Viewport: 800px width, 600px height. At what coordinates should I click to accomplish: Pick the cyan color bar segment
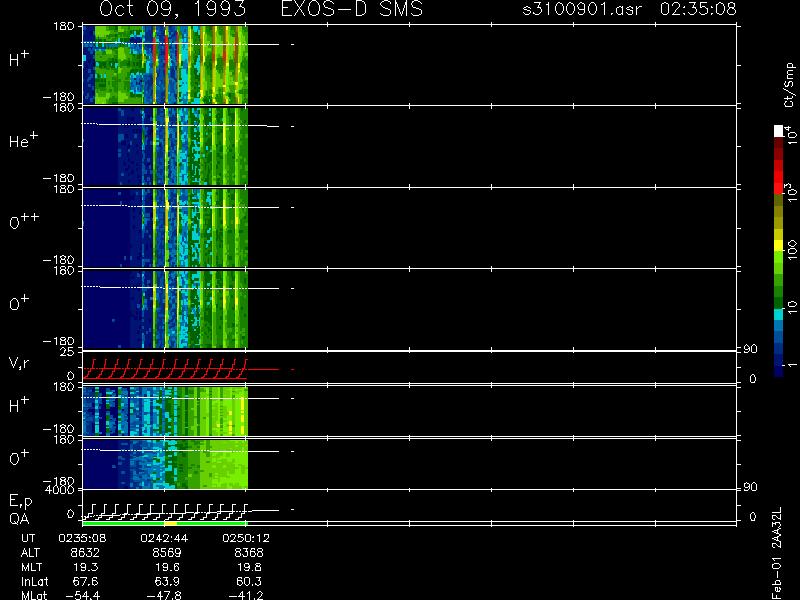click(779, 314)
